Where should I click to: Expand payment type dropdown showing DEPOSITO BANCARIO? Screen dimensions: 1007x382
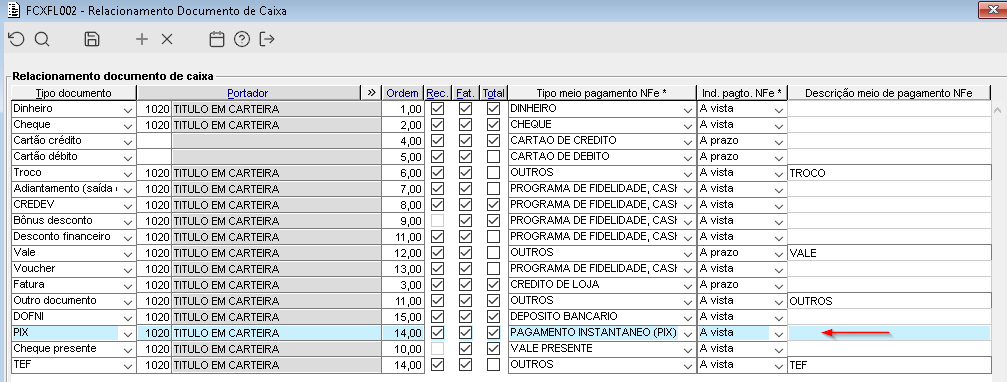coord(687,318)
